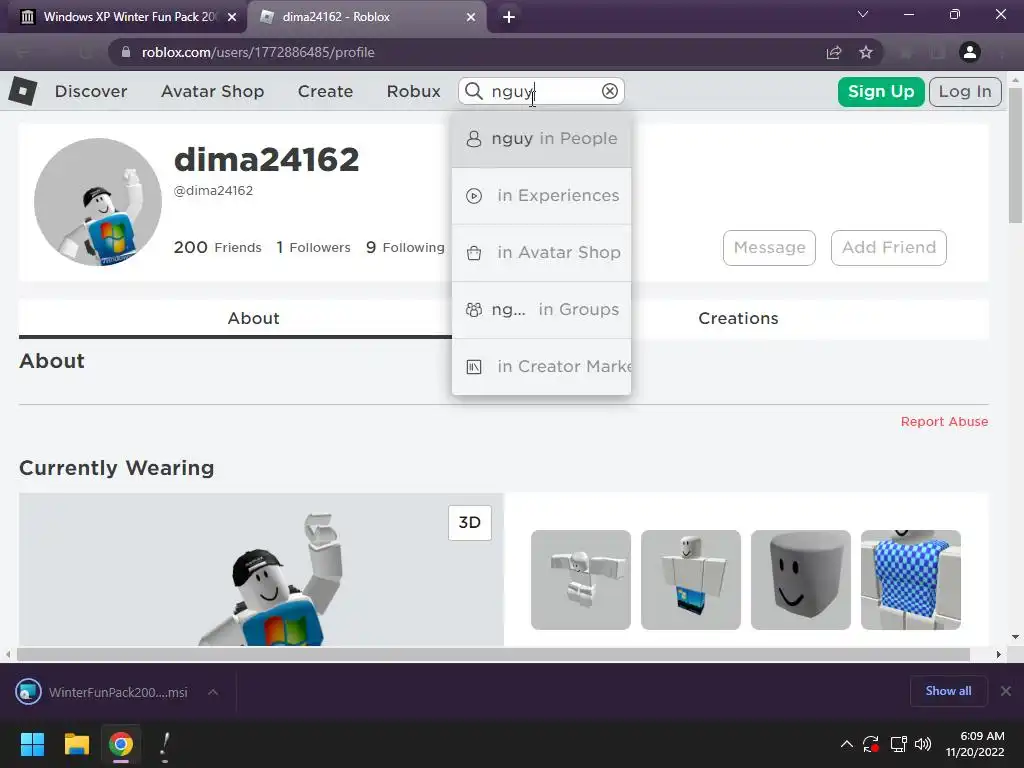Viewport: 1024px width, 768px height.
Task: Click the vertical page scrollbar
Action: [x=1015, y=155]
